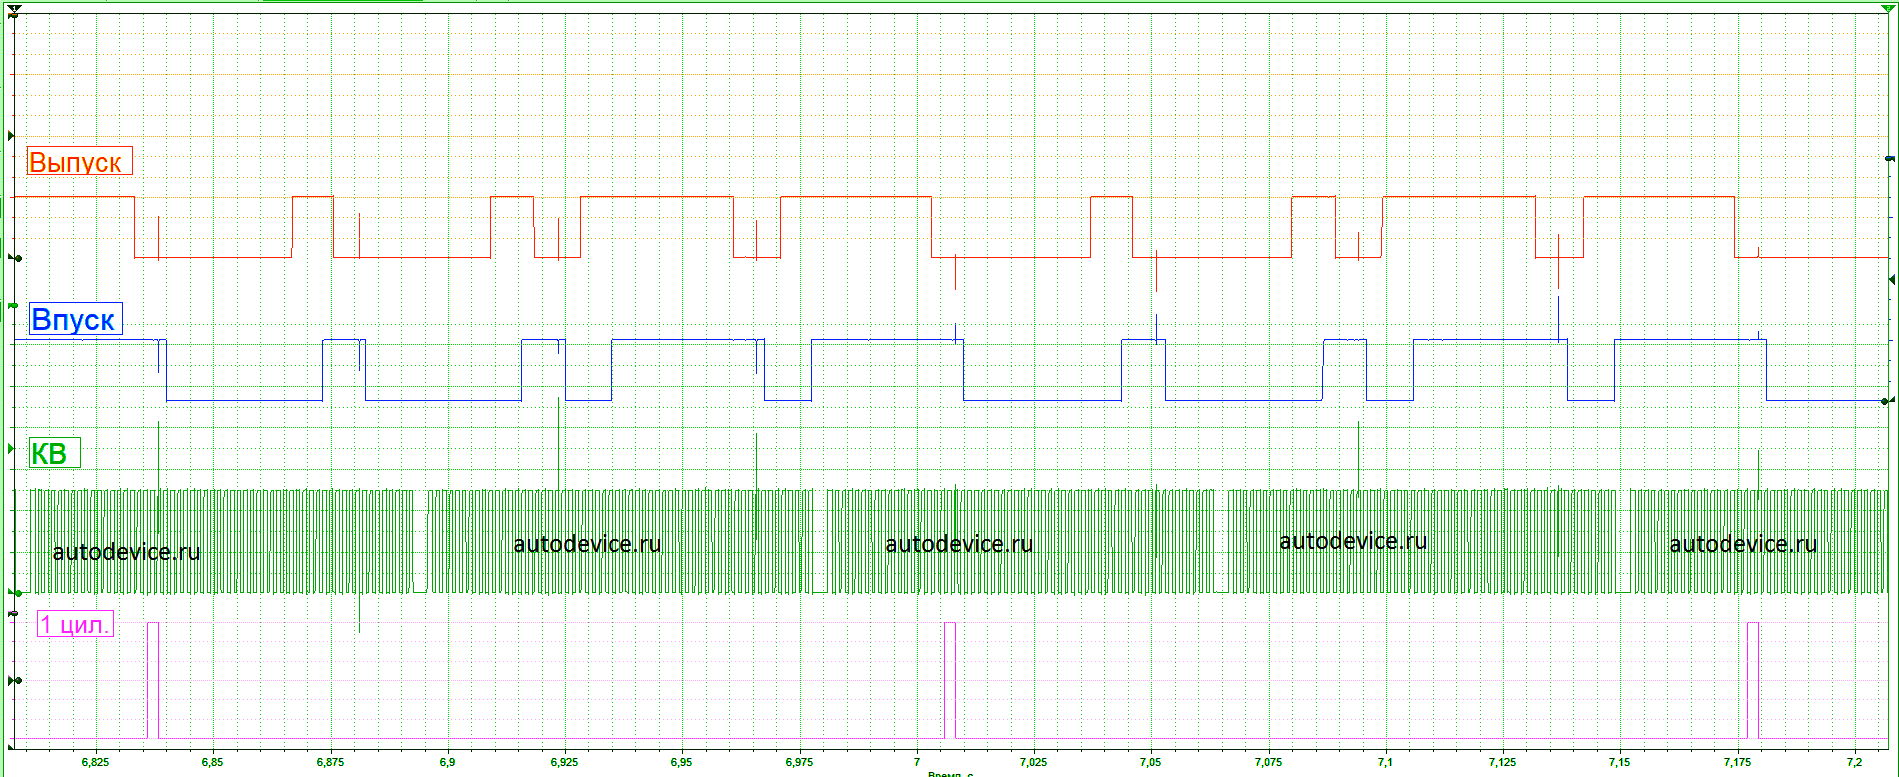This screenshot has height=777, width=1899.
Task: Select the red Выпуск channel label
Action: pyautogui.click(x=80, y=162)
